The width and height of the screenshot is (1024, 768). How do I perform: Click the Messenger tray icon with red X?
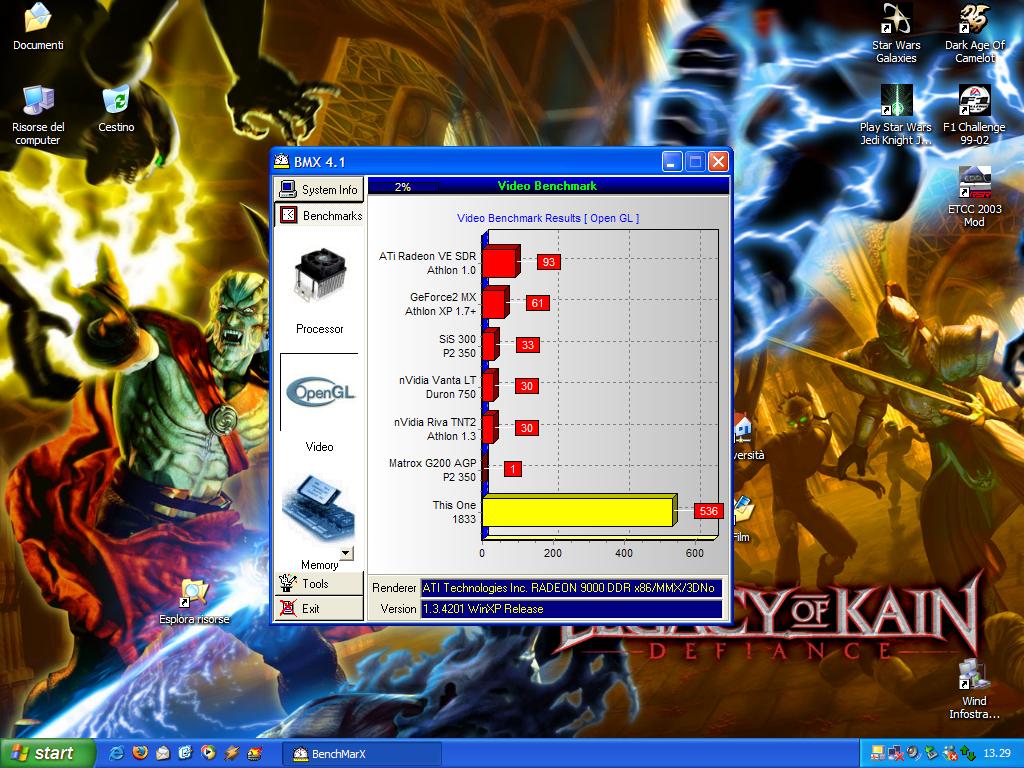950,754
